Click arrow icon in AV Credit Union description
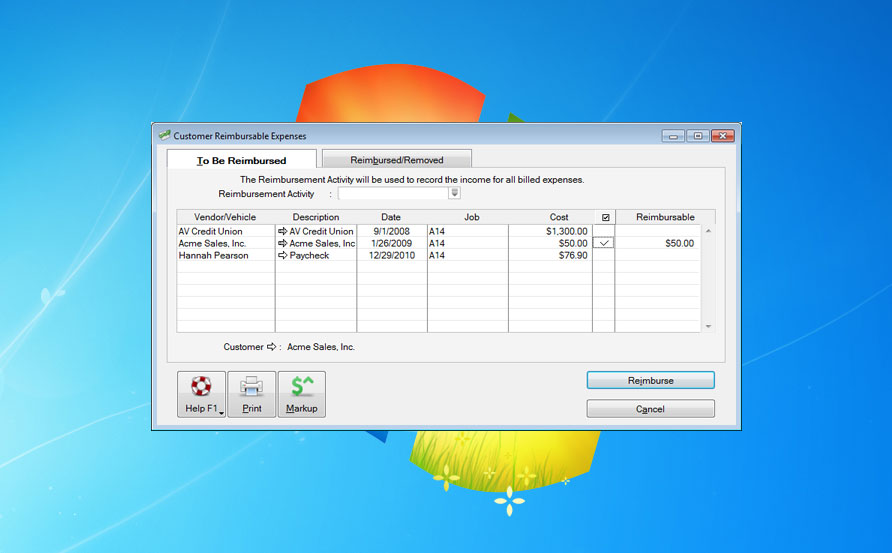 pos(282,231)
